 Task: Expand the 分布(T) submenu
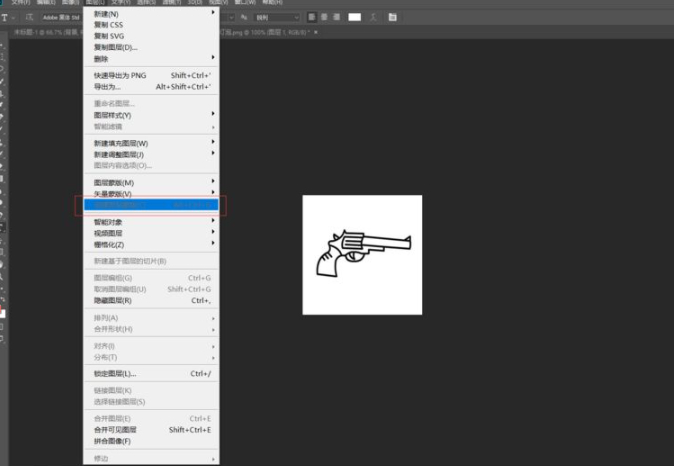coord(151,357)
